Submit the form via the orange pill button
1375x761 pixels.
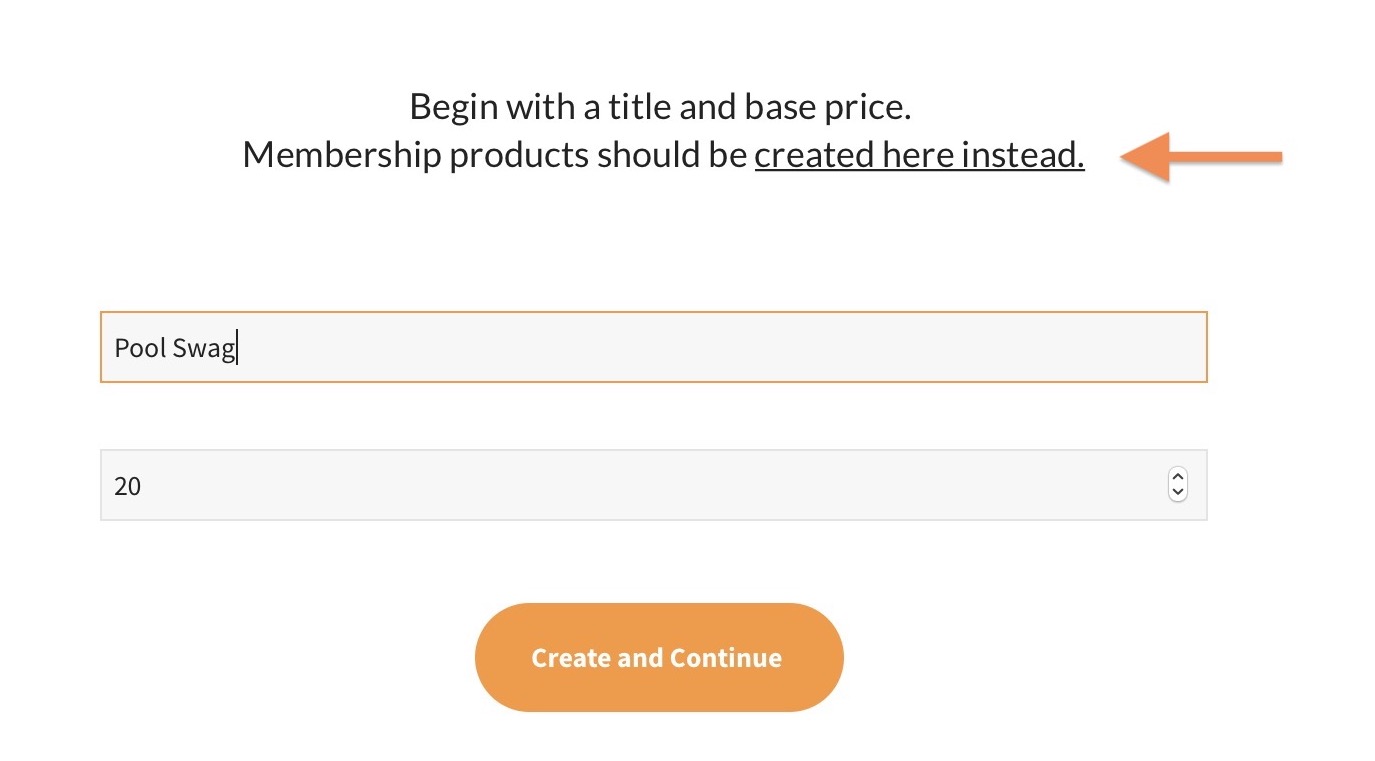tap(659, 657)
